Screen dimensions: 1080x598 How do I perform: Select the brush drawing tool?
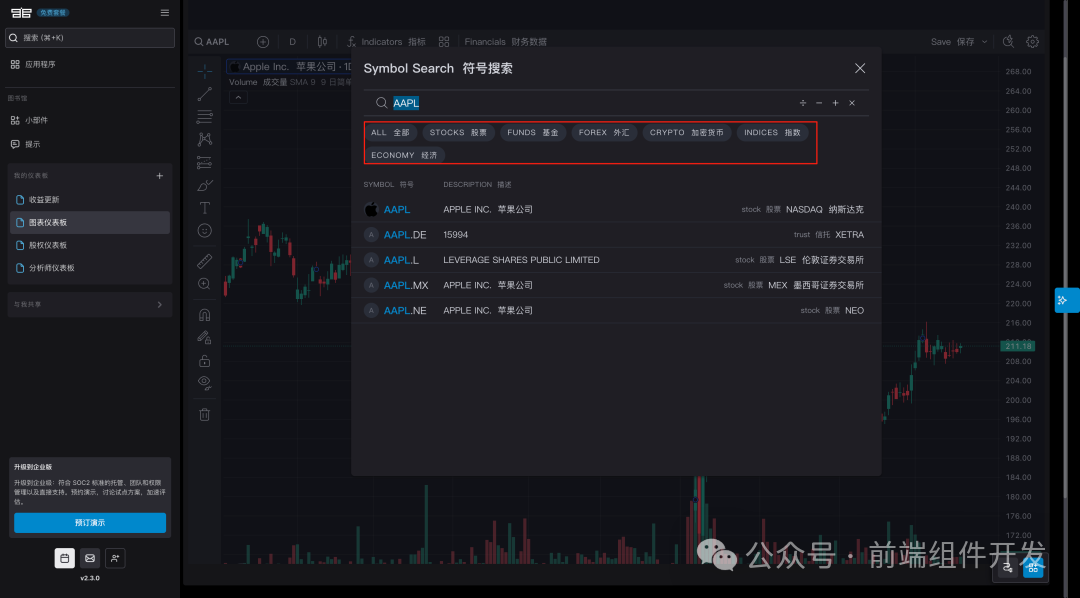(x=204, y=185)
